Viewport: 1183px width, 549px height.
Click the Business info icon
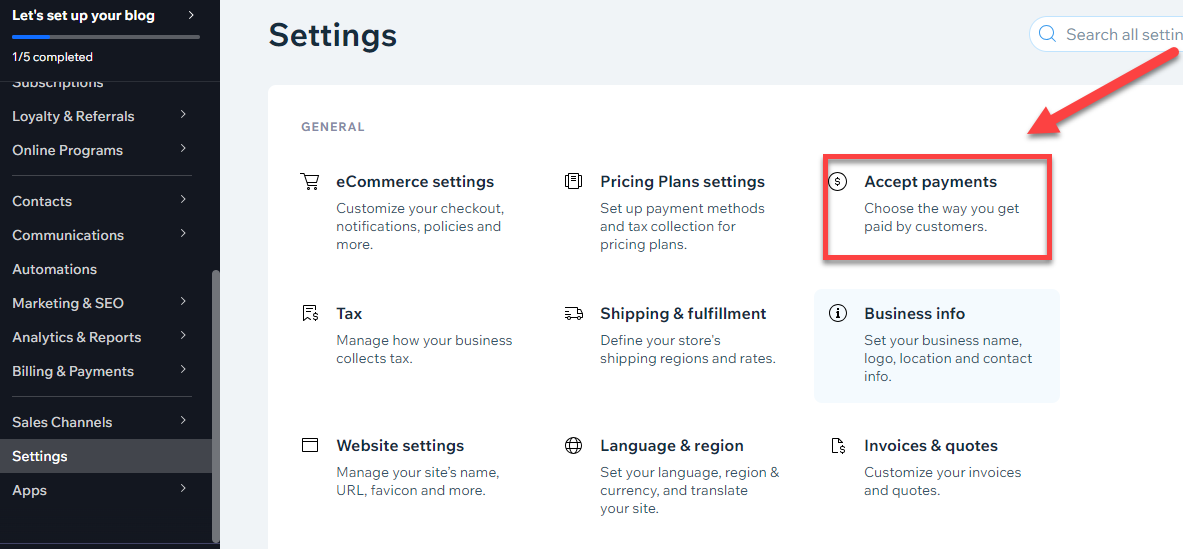pos(837,313)
